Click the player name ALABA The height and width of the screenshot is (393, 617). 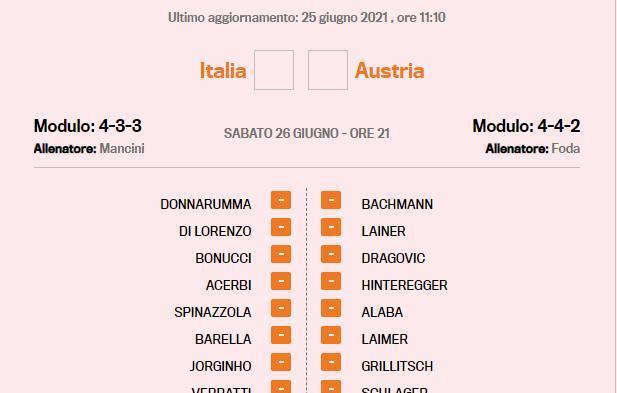tap(382, 312)
